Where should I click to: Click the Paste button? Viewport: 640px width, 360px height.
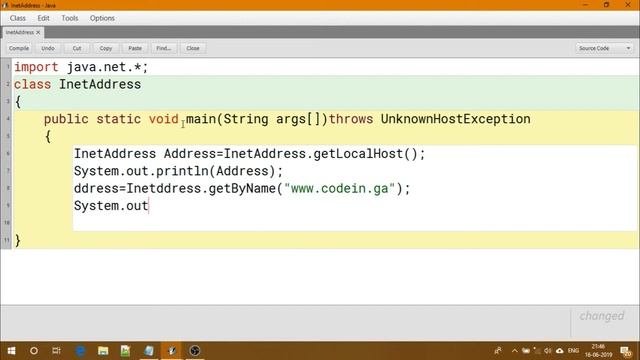click(135, 48)
